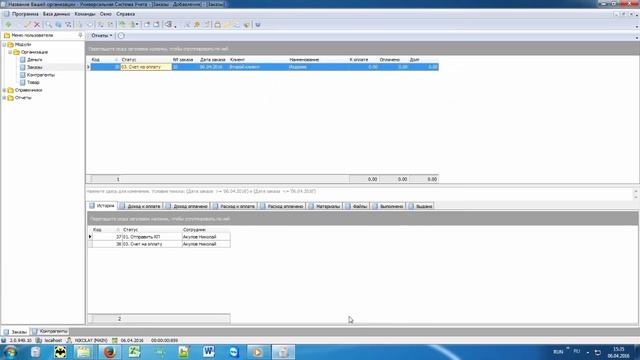Open the Справка menu
The width and height of the screenshot is (640, 360).
(125, 14)
